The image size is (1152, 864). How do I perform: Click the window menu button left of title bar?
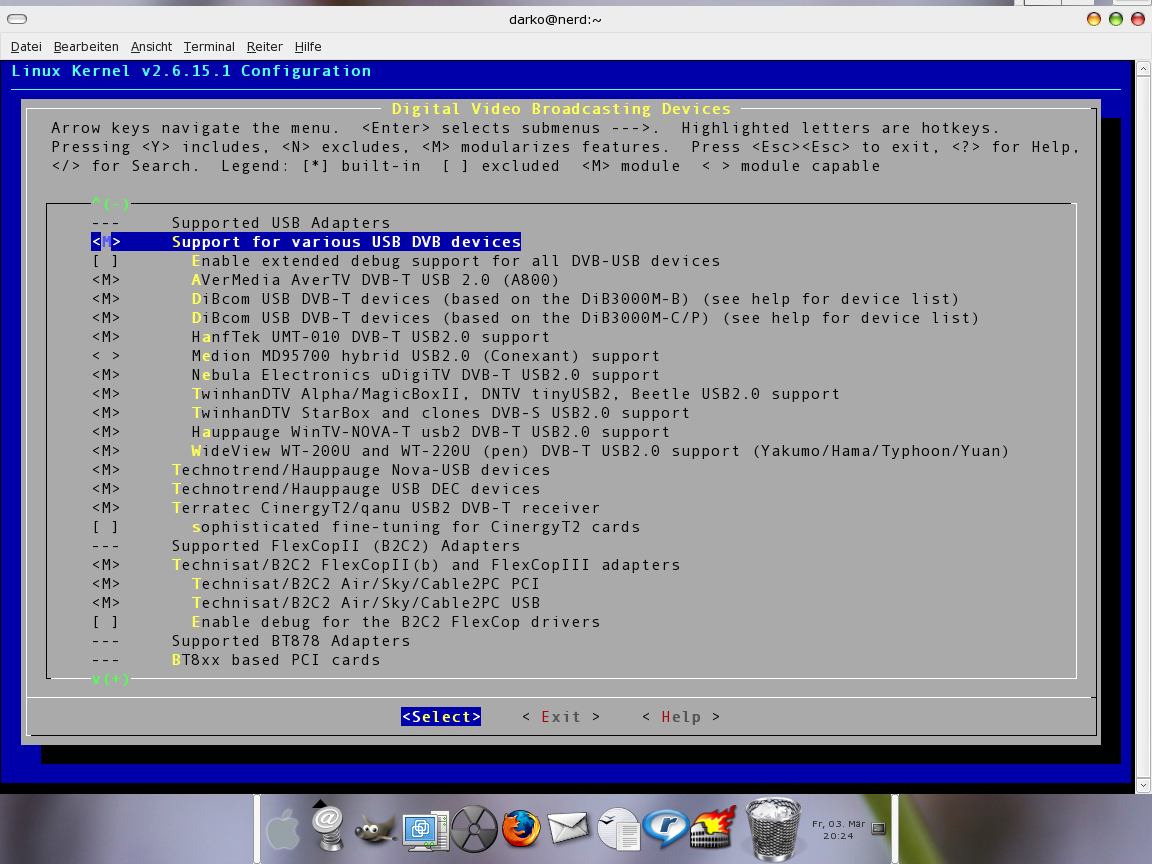coord(17,19)
